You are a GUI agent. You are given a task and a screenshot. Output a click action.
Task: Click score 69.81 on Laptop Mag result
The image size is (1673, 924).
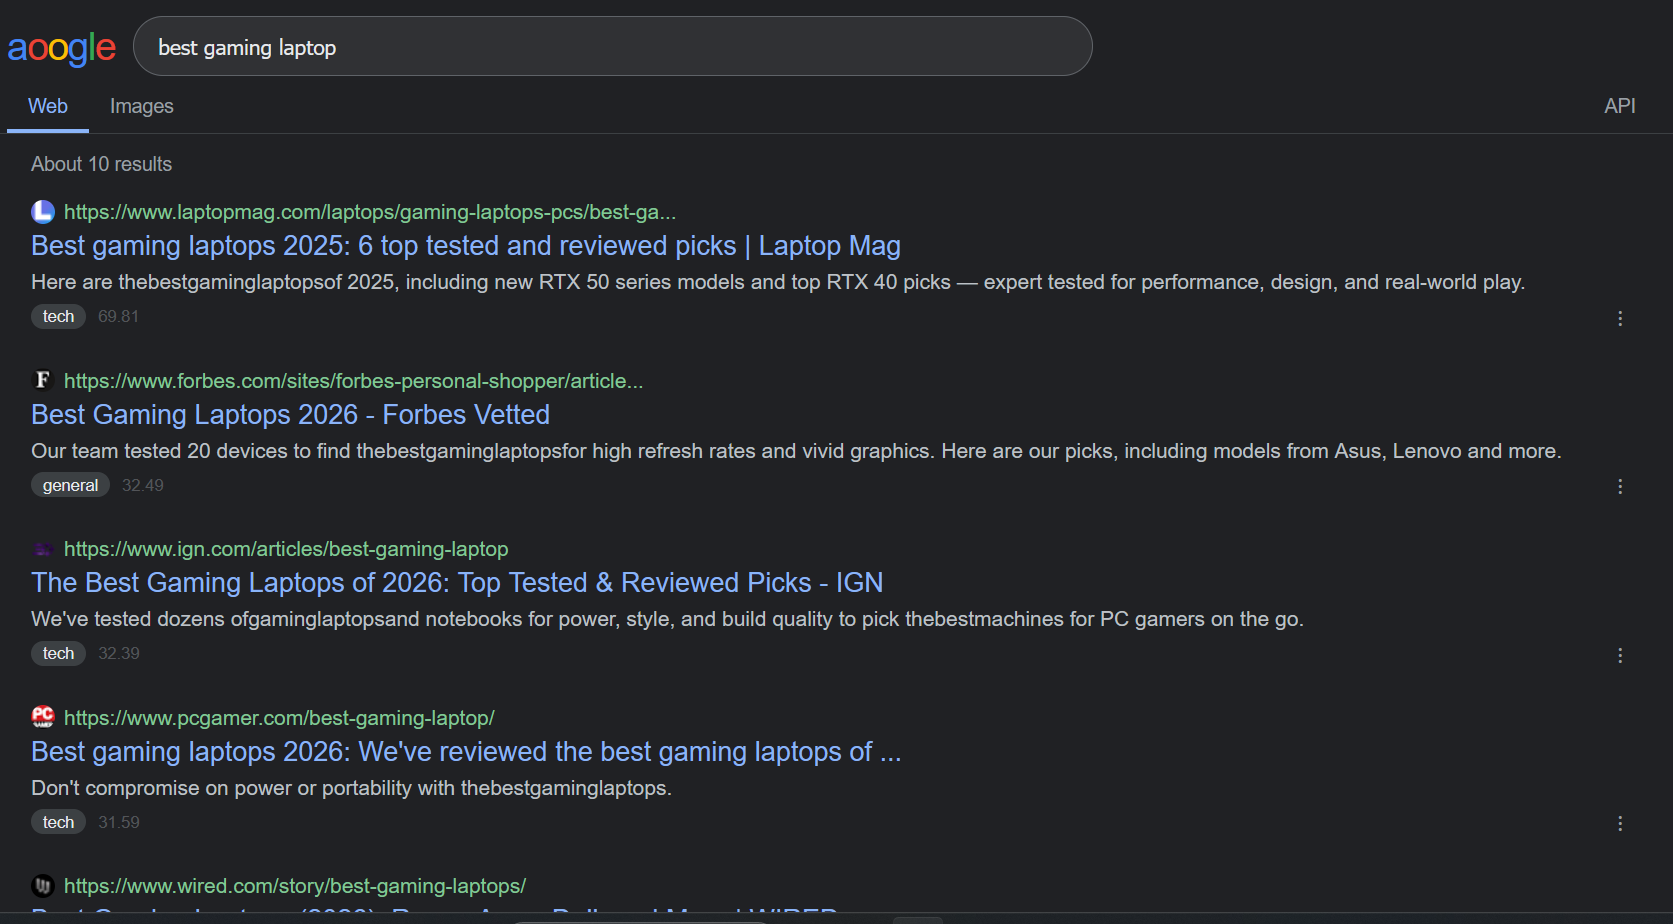118,316
